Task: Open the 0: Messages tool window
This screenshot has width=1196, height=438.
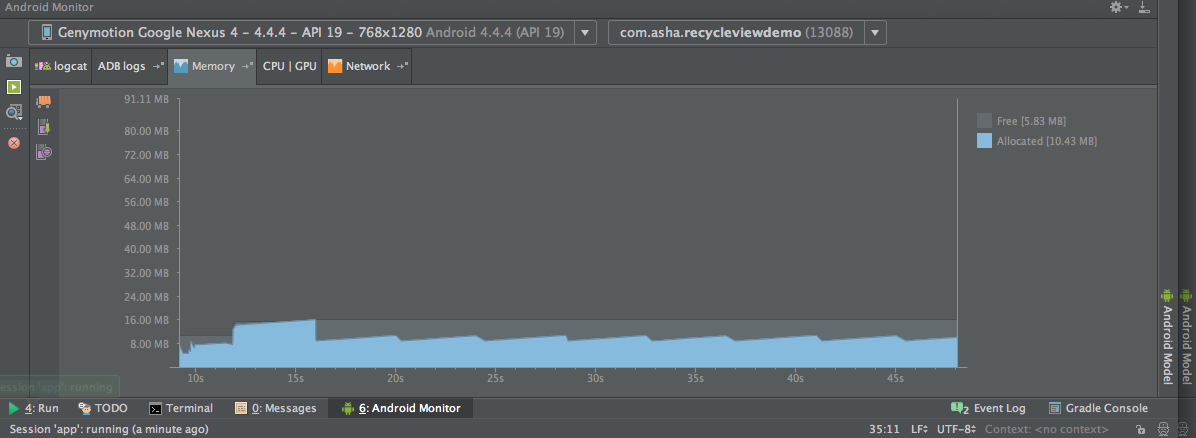Action: click(x=275, y=408)
